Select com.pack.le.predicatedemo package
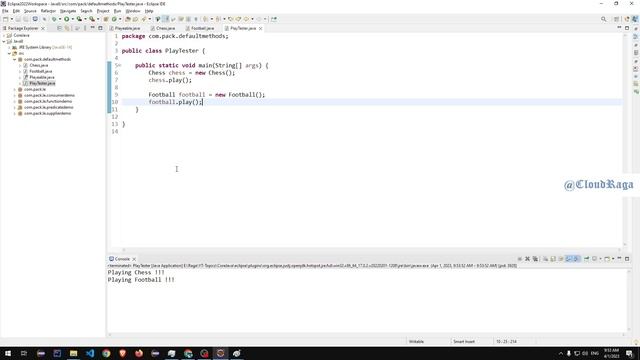 pyautogui.click(x=49, y=107)
